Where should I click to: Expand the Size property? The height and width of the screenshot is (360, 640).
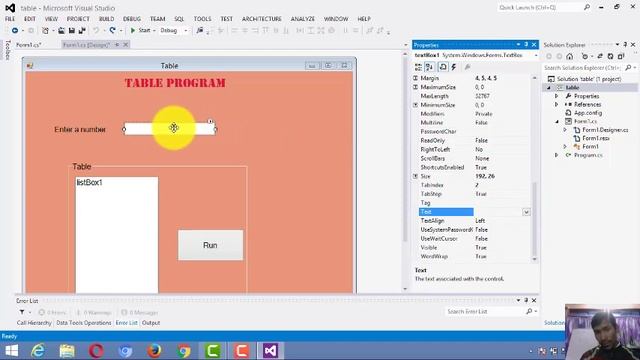tap(416, 176)
